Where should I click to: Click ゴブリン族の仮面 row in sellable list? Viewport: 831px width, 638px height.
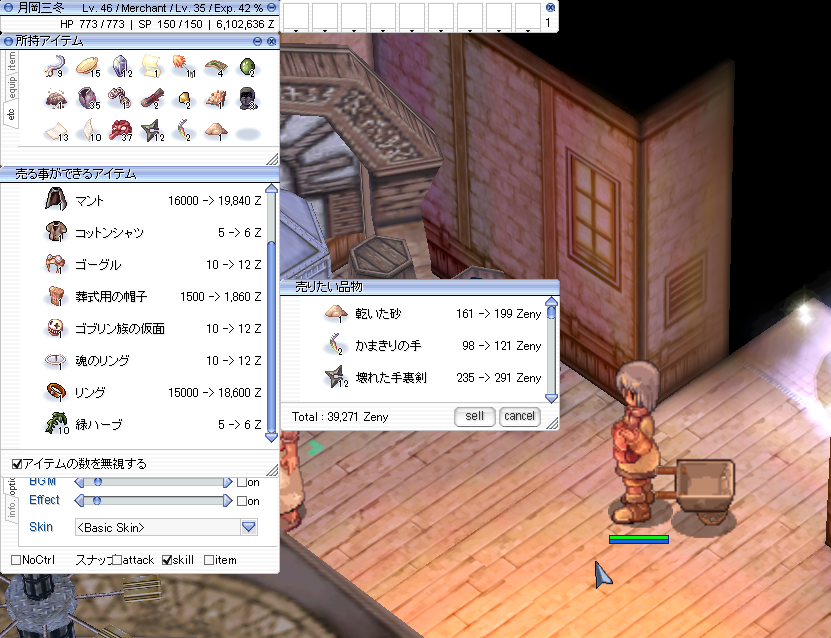[153, 329]
